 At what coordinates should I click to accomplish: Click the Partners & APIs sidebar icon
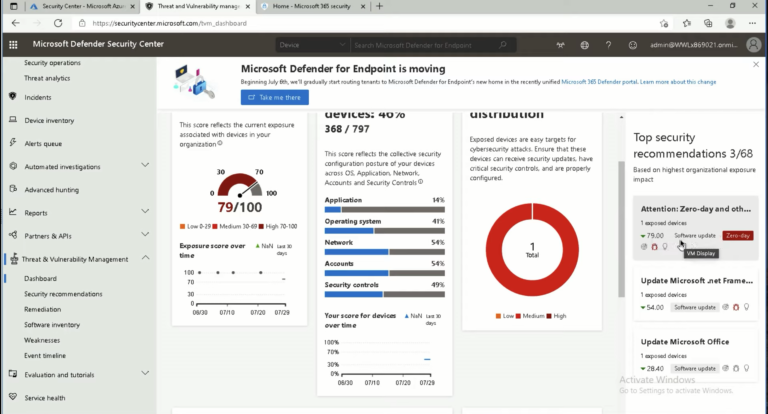click(13, 235)
